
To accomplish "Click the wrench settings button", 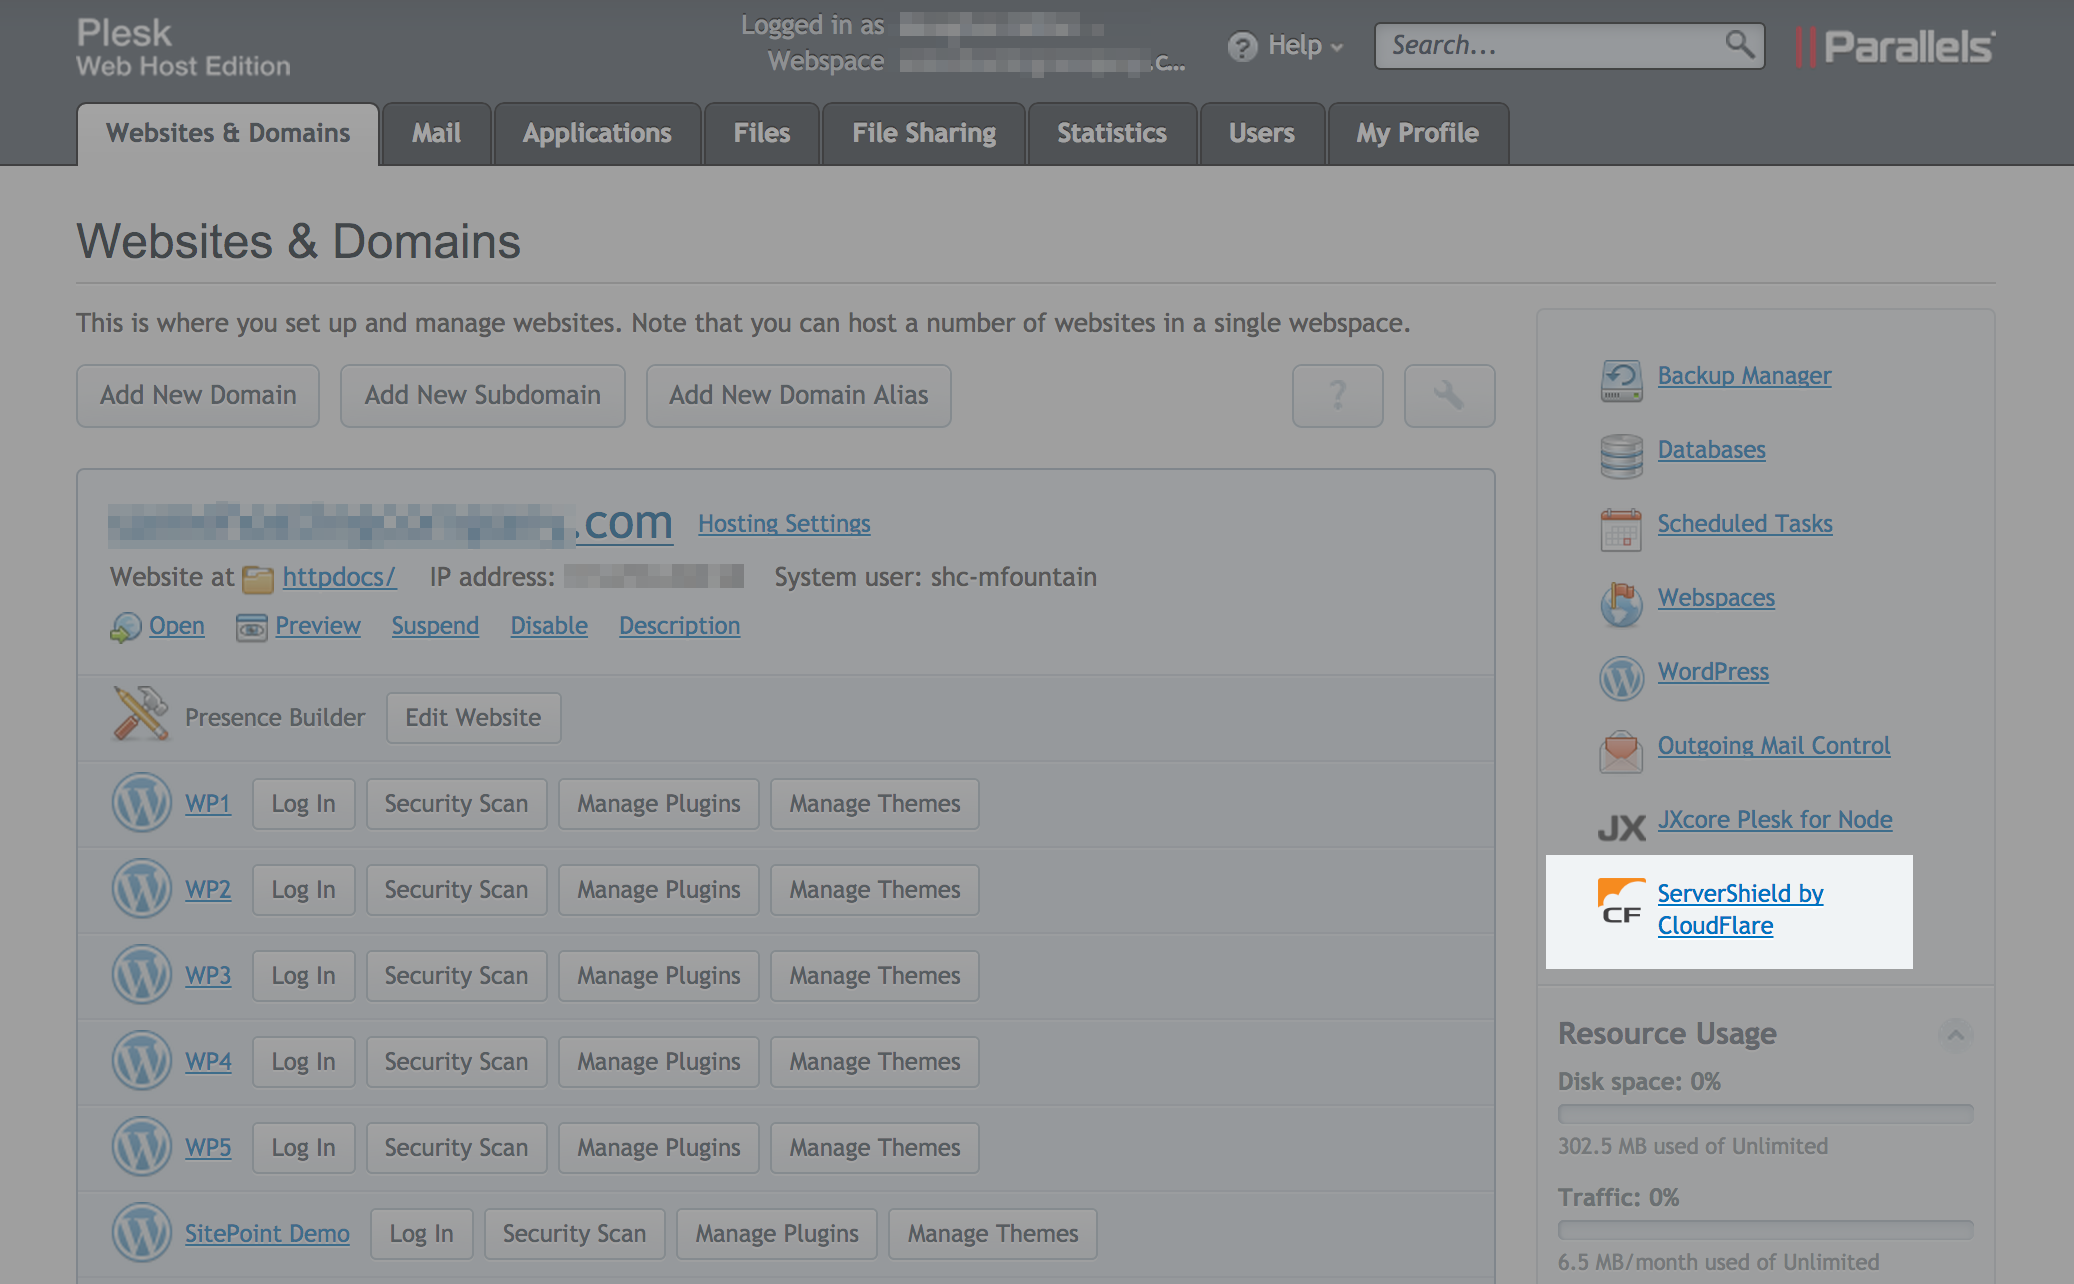I will pyautogui.click(x=1449, y=396).
